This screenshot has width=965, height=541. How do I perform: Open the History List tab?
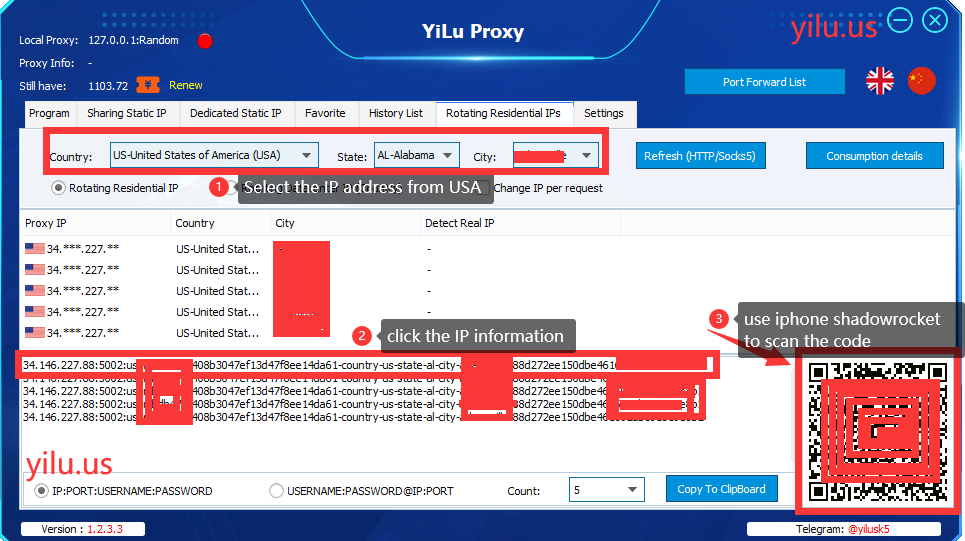point(395,114)
